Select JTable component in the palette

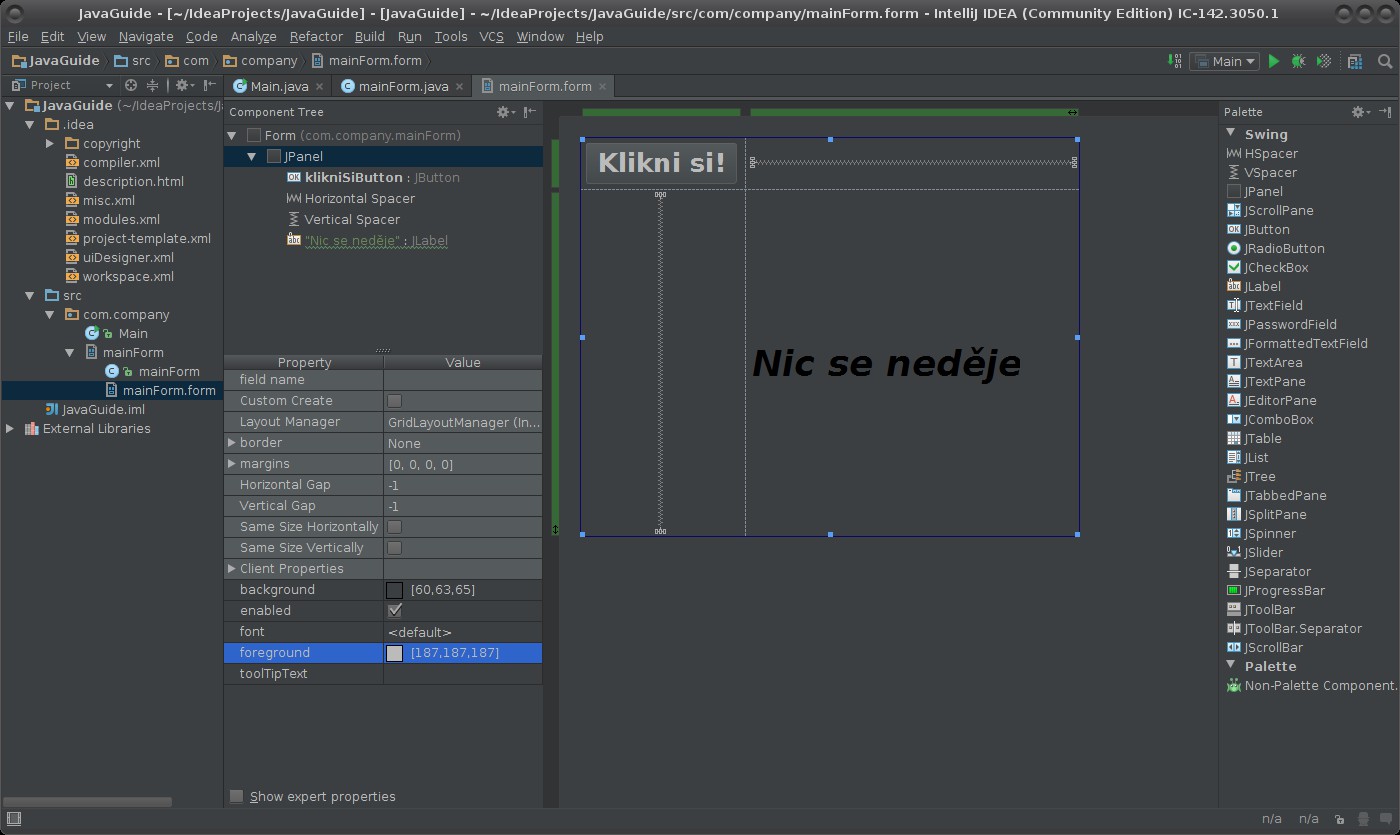[1262, 438]
